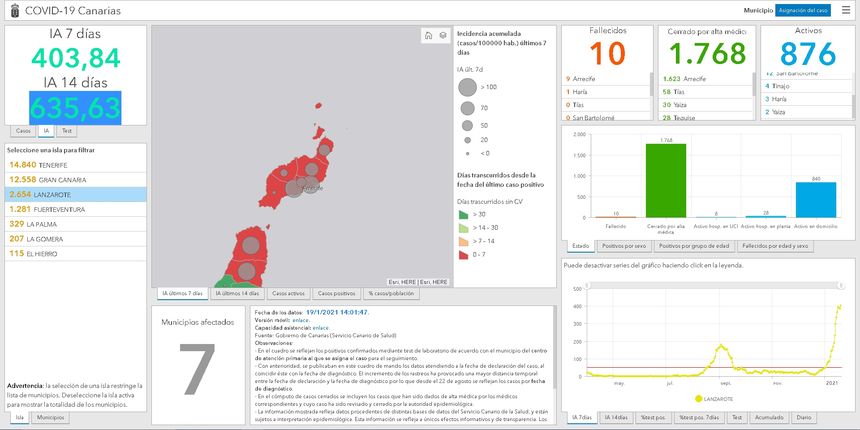This screenshot has height=430, width=860.
Task: Click the Cerrado por alta médica green bar
Action: coord(665,180)
